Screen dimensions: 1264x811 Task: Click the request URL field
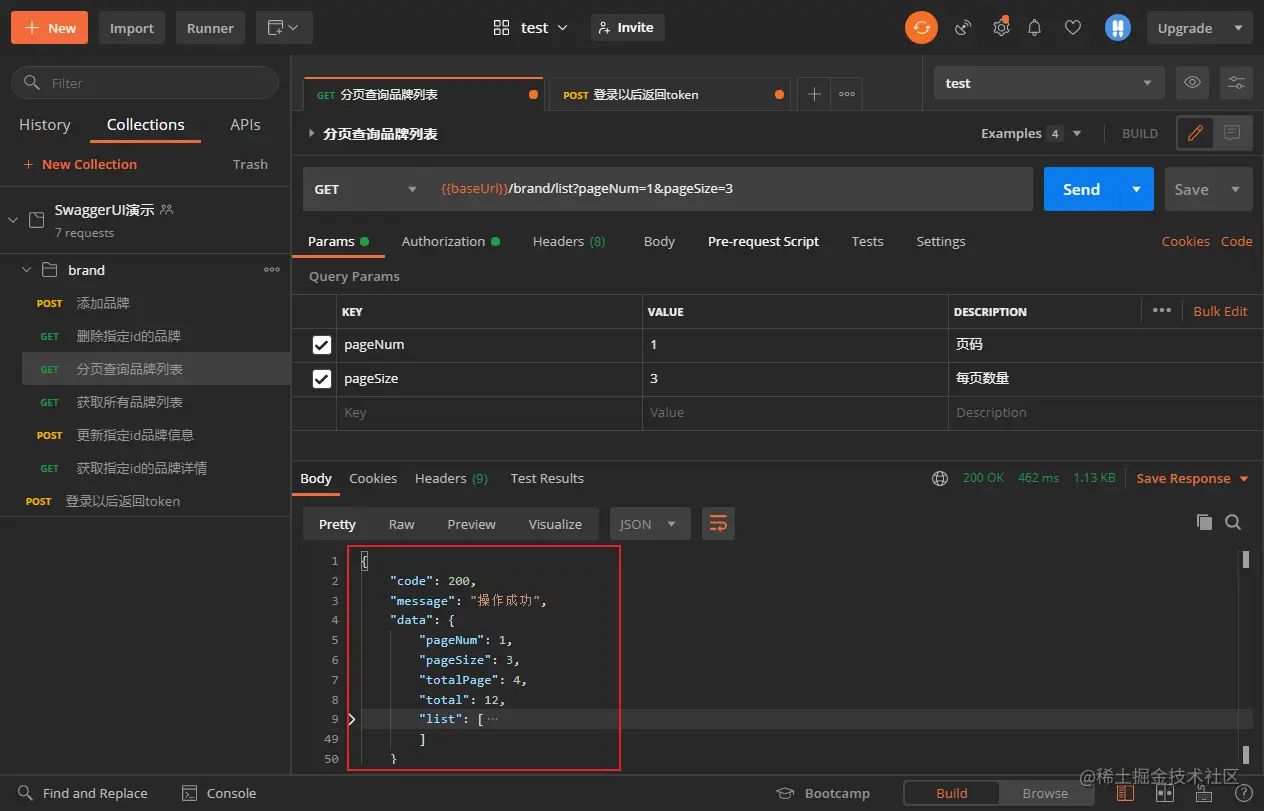pyautogui.click(x=730, y=189)
